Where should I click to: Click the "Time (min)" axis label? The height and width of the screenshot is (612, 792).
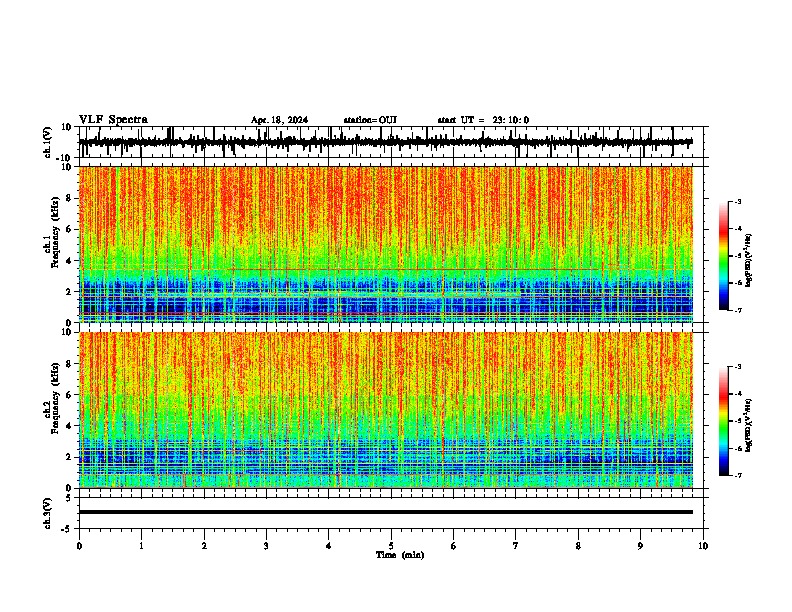coord(400,555)
